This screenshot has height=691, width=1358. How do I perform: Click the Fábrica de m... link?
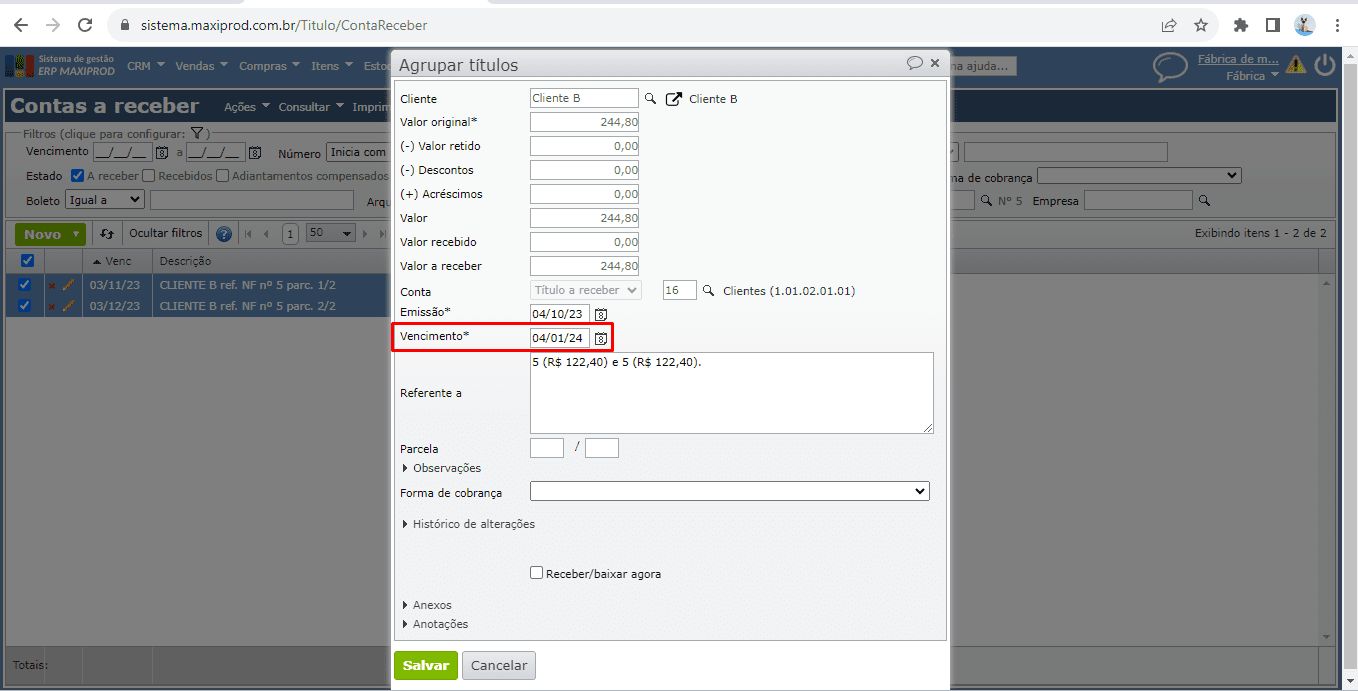(x=1238, y=59)
